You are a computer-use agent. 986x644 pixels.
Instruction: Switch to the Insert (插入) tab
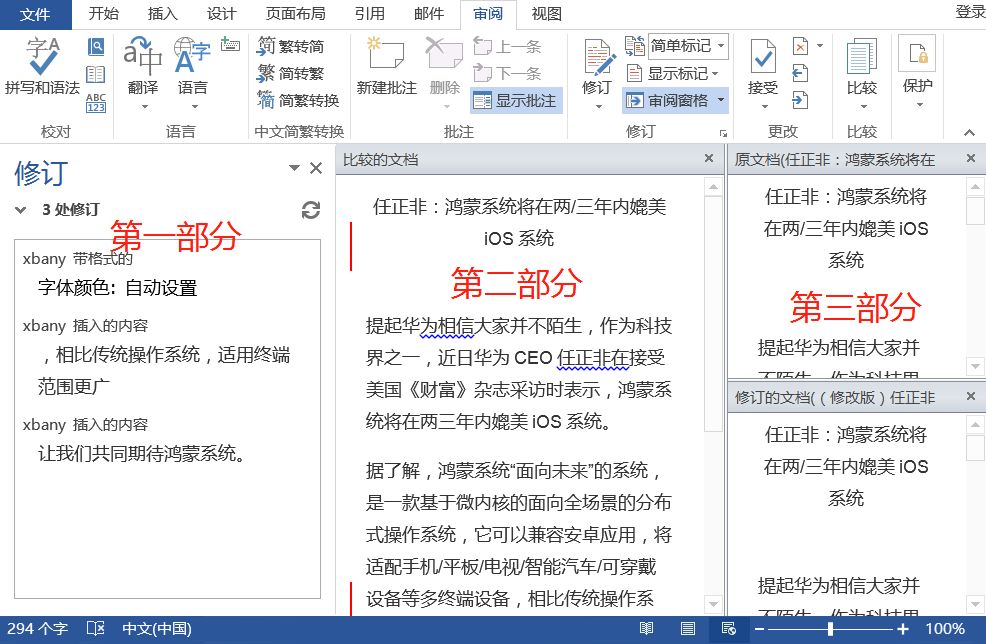coord(162,14)
